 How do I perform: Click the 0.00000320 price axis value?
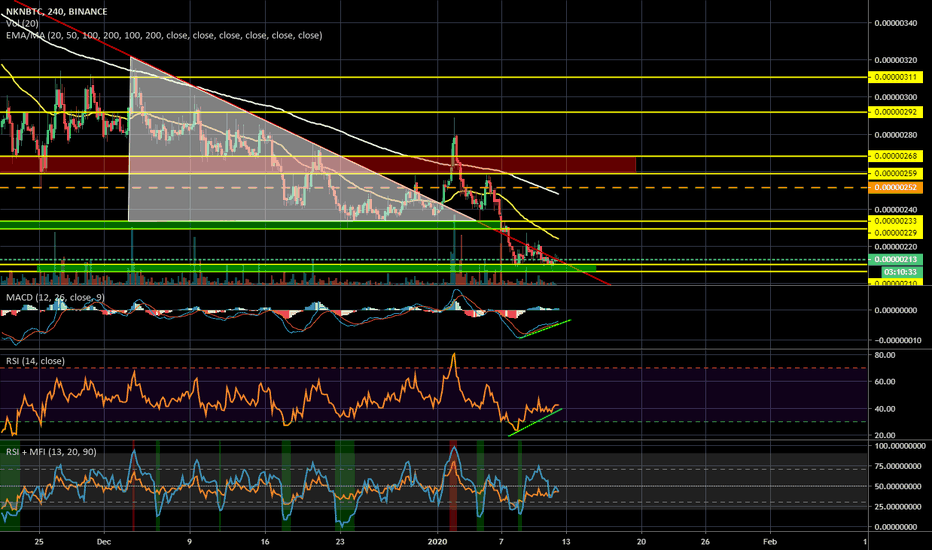click(895, 60)
